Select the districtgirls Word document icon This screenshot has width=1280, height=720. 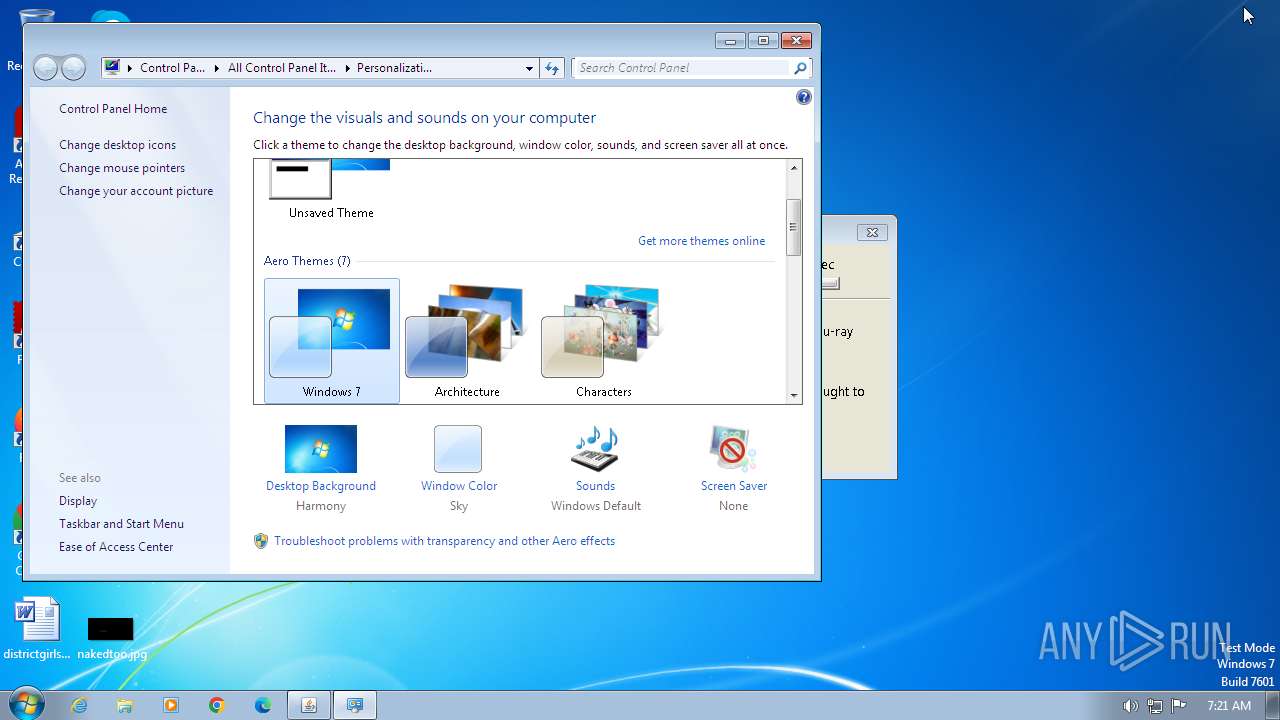(x=37, y=630)
